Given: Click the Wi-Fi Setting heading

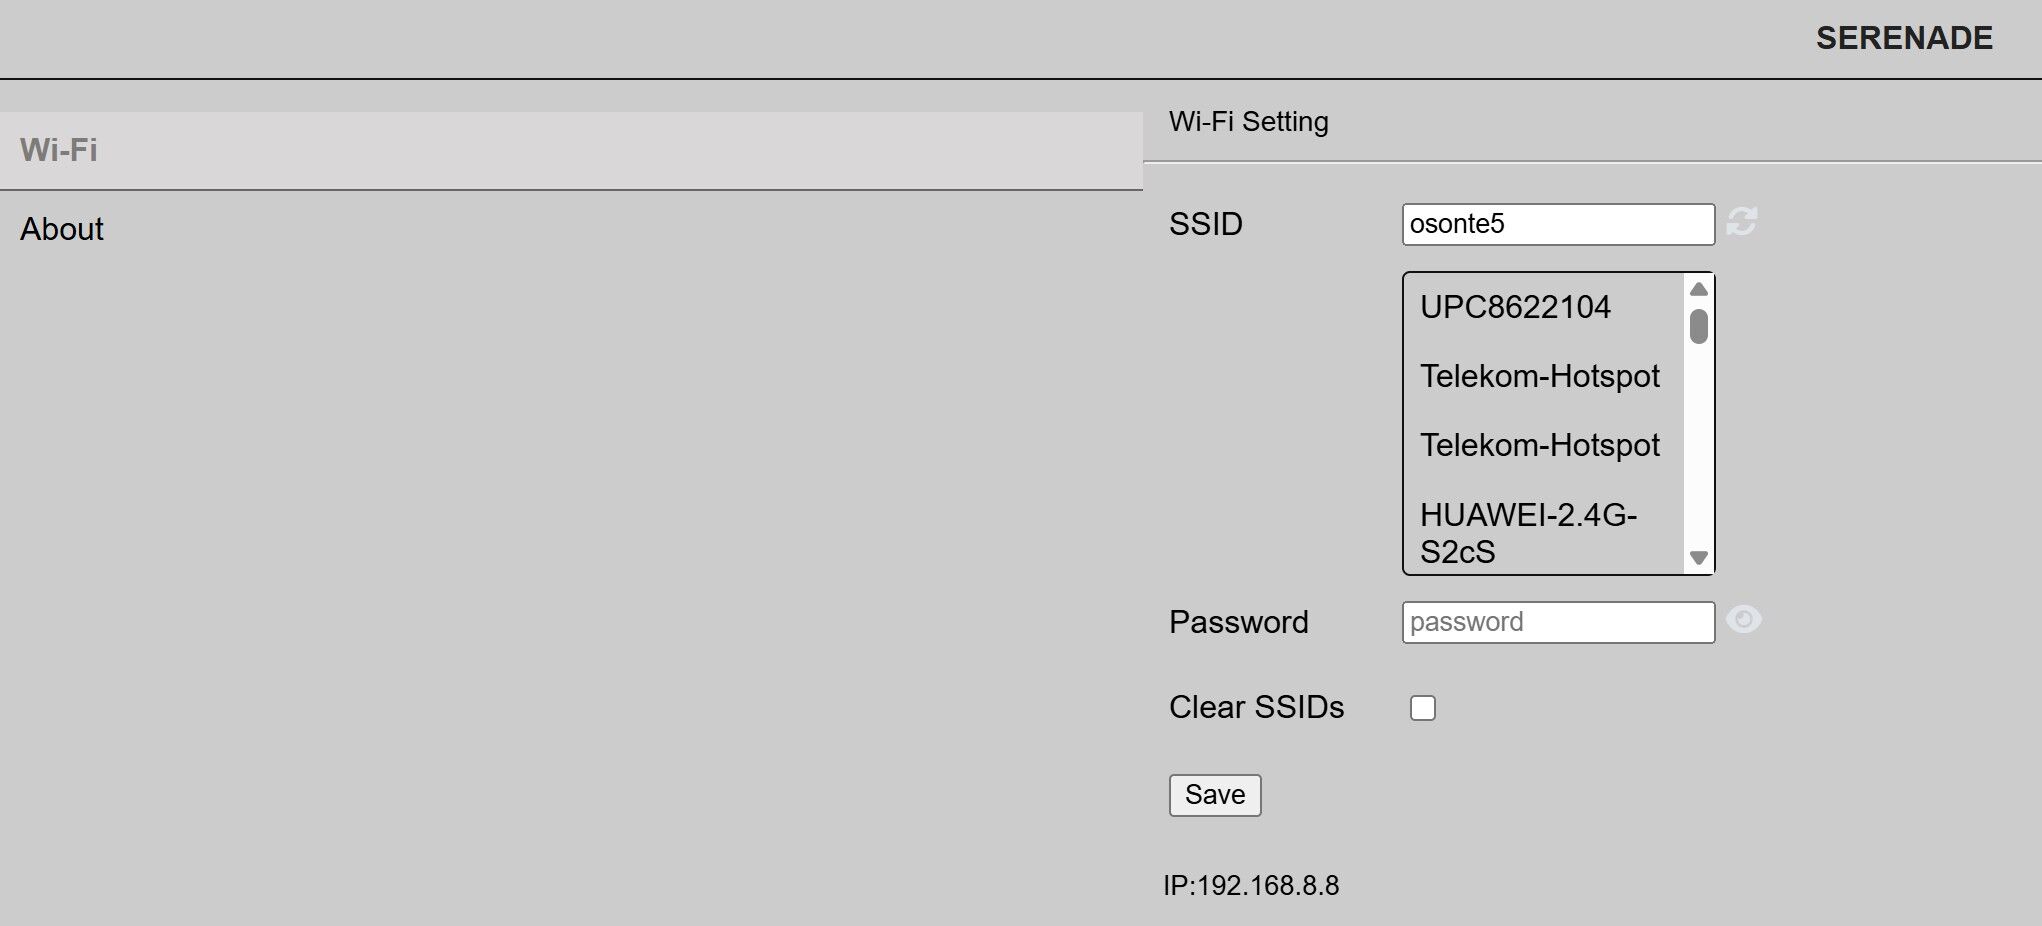Looking at the screenshot, I should (1248, 122).
